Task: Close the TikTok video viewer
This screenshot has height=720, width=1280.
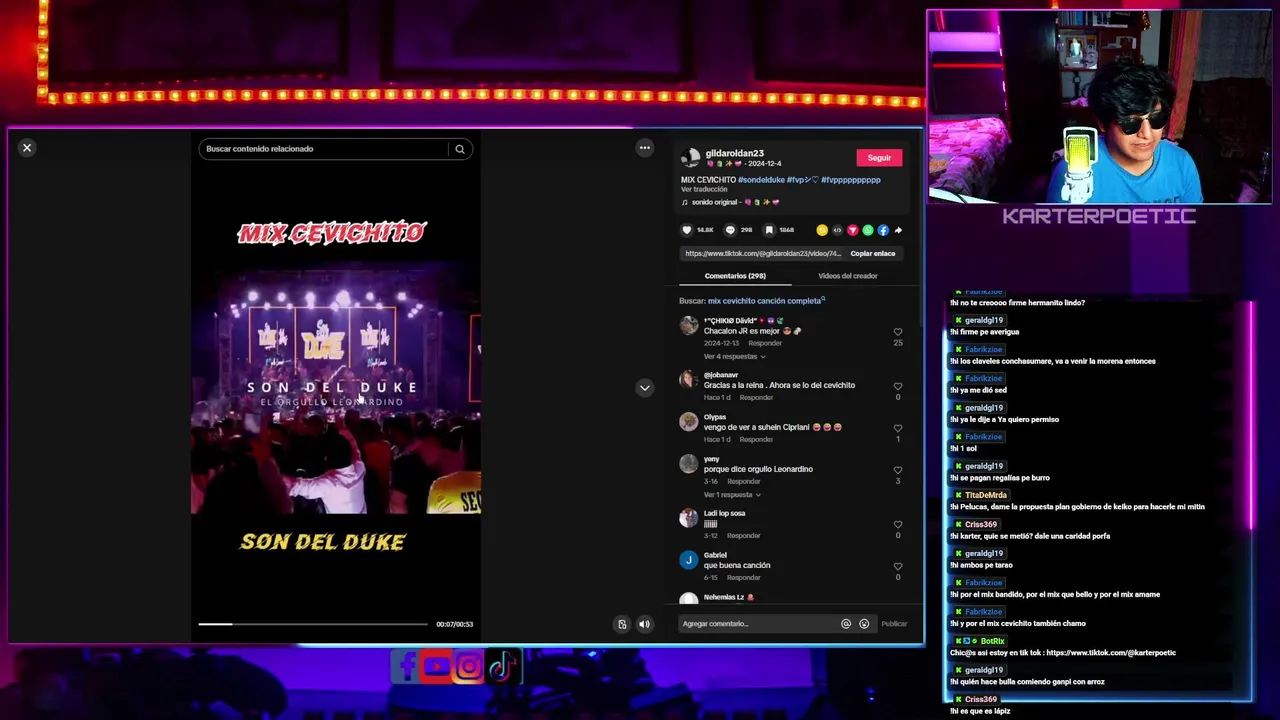Action: coord(27,148)
